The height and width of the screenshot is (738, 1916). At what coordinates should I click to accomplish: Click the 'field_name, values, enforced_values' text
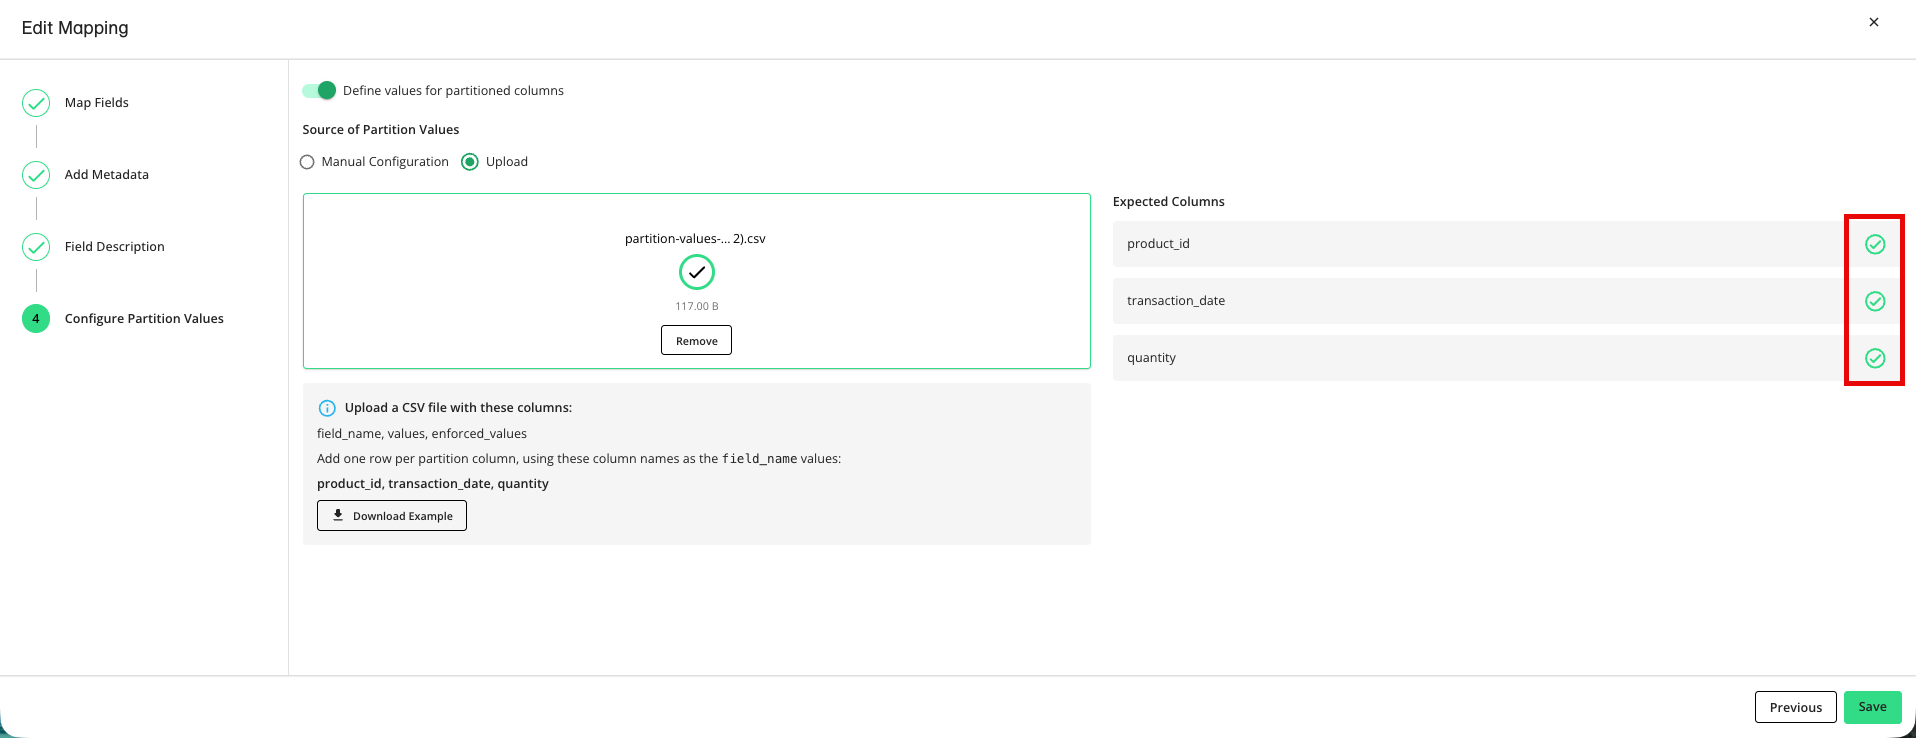pos(422,434)
